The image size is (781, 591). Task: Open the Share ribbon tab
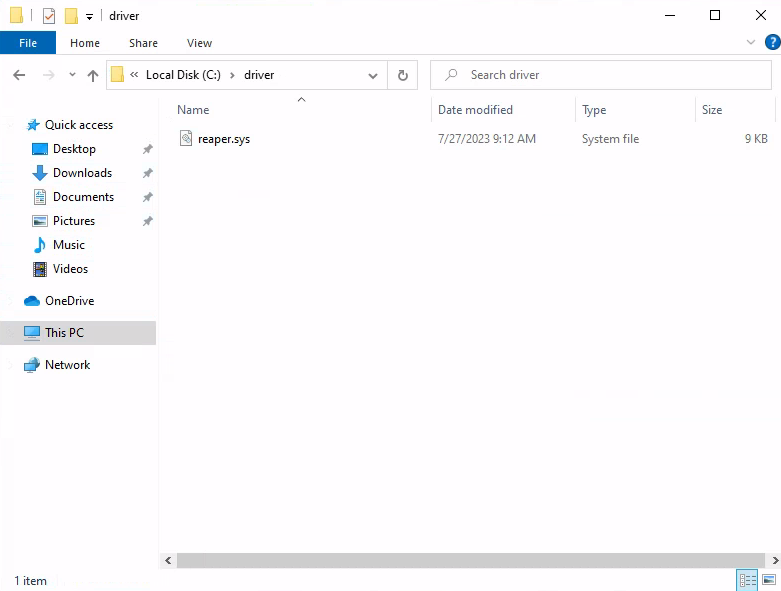[143, 43]
